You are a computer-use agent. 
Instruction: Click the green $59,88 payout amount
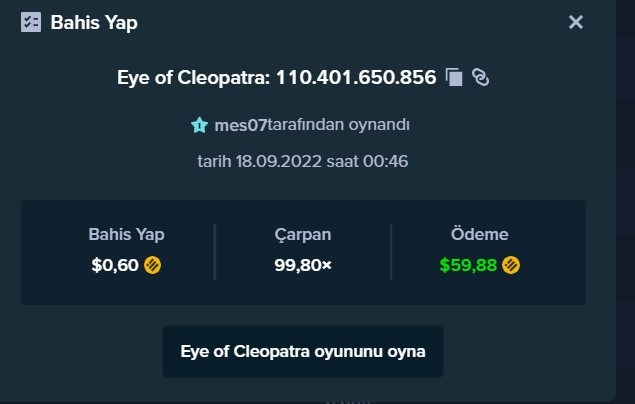468,265
